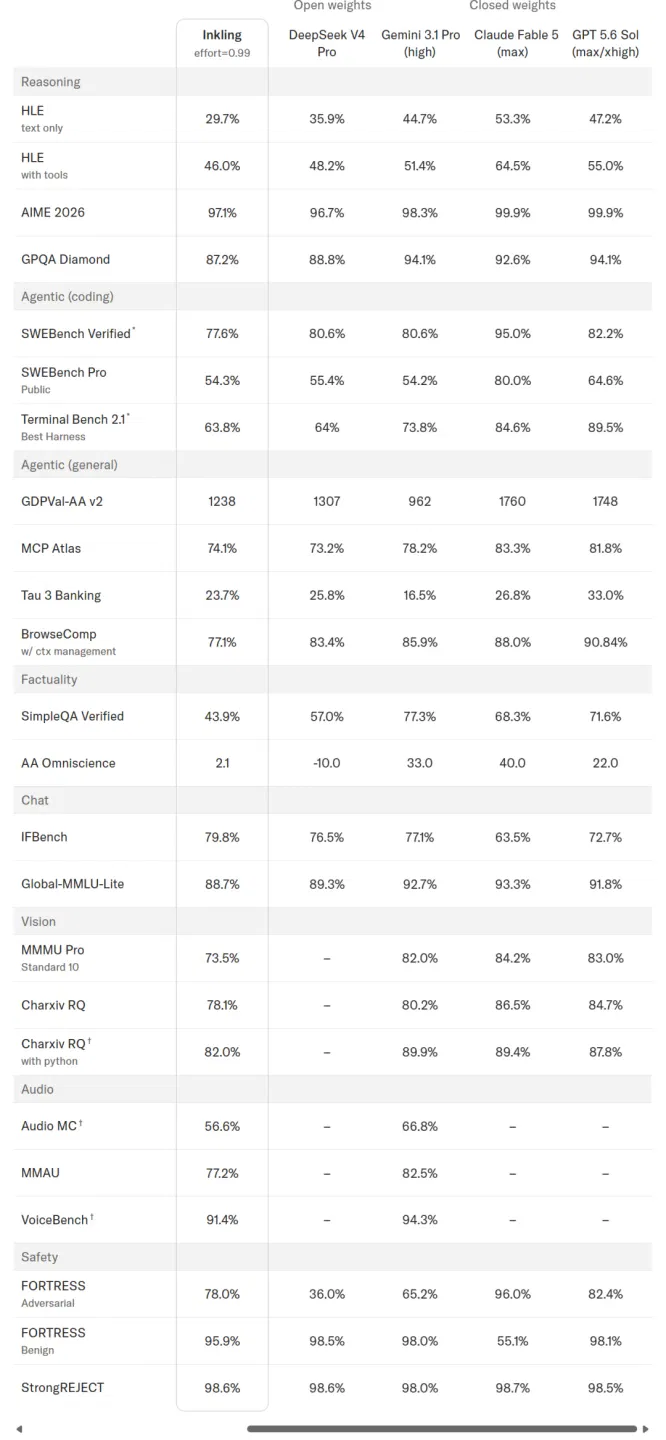
Task: Click the left scroll arrow at bottom
Action: click(19, 1429)
